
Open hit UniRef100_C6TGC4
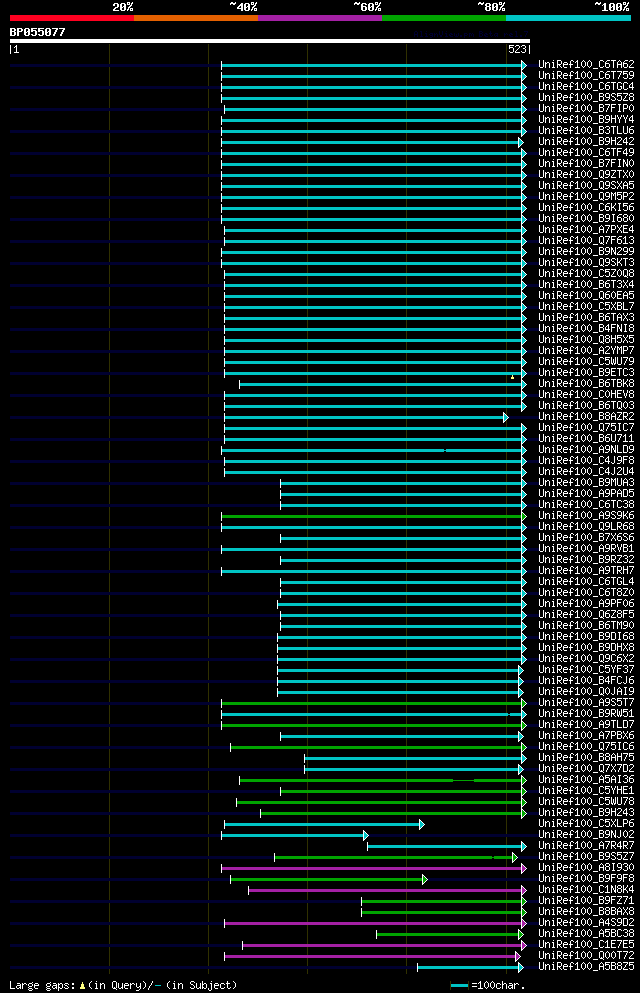click(x=586, y=87)
